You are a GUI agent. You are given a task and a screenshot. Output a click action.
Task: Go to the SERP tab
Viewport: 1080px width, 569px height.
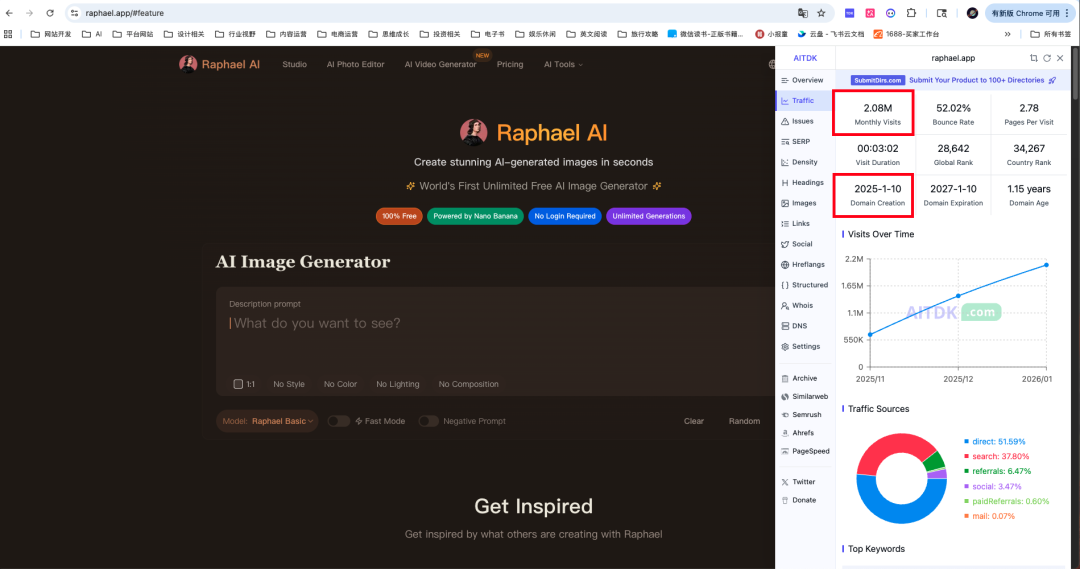(x=803, y=142)
